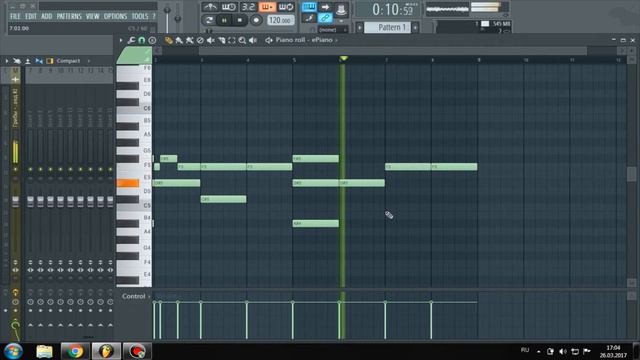The image size is (640, 360).
Task: Click the C5 note in piano roll
Action: pyautogui.click(x=223, y=199)
